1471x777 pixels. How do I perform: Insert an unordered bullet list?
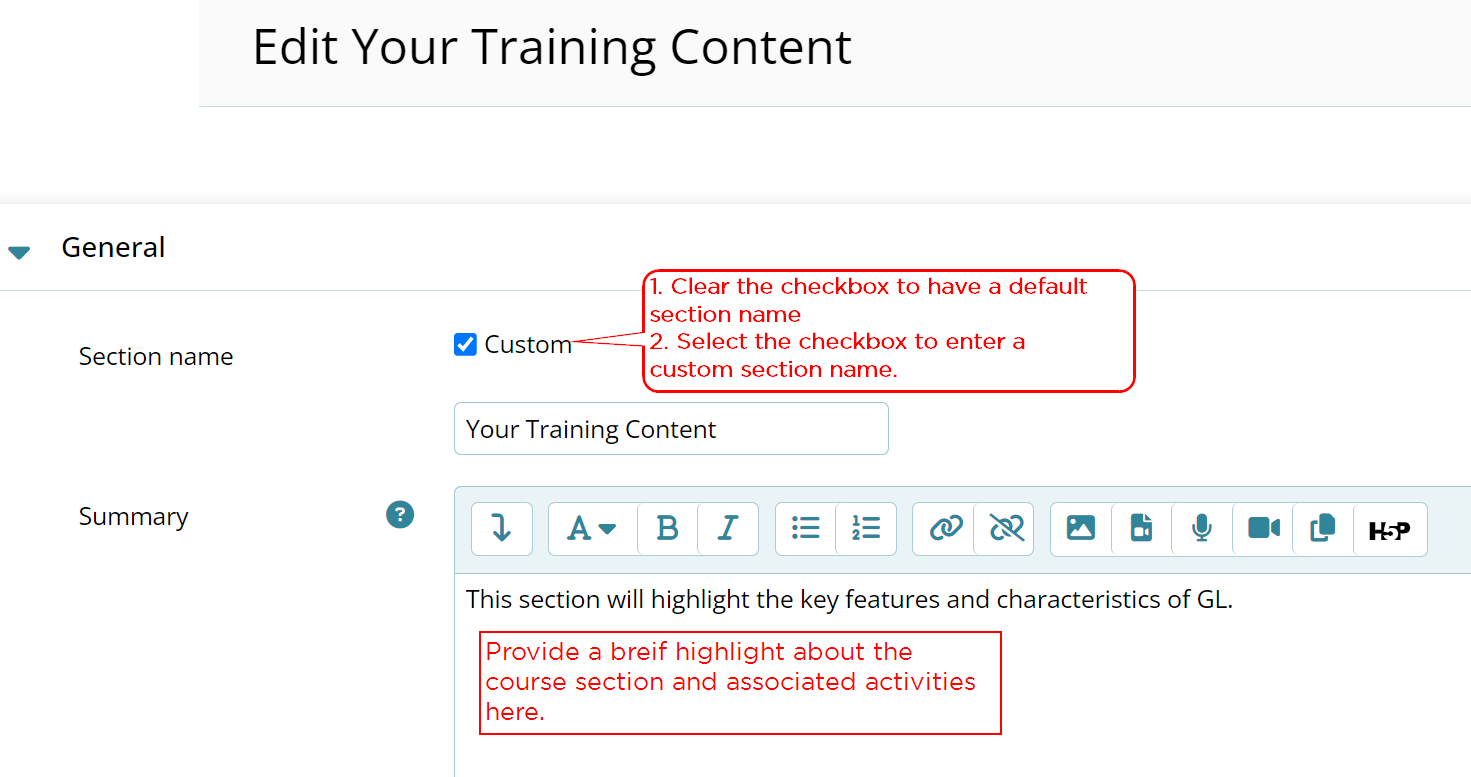coord(805,528)
